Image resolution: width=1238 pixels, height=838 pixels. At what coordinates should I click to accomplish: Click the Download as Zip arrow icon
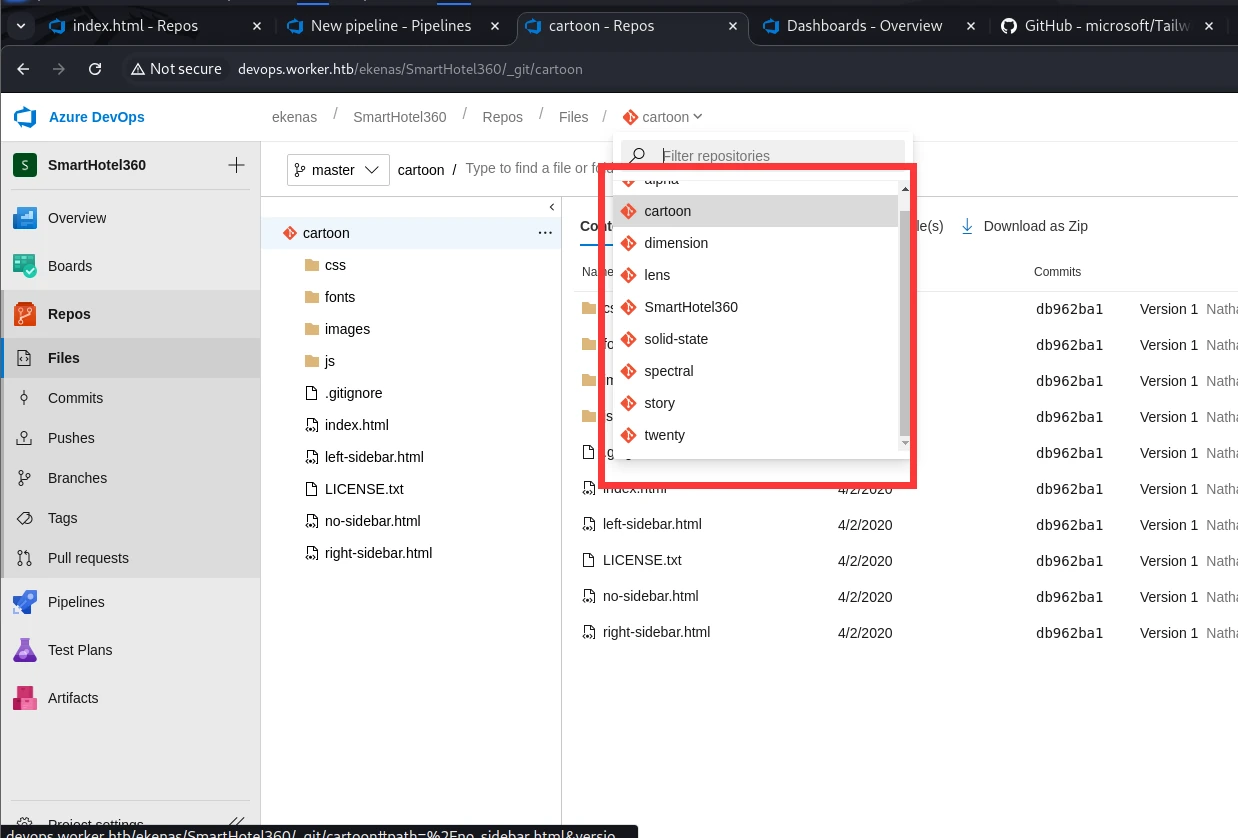967,226
